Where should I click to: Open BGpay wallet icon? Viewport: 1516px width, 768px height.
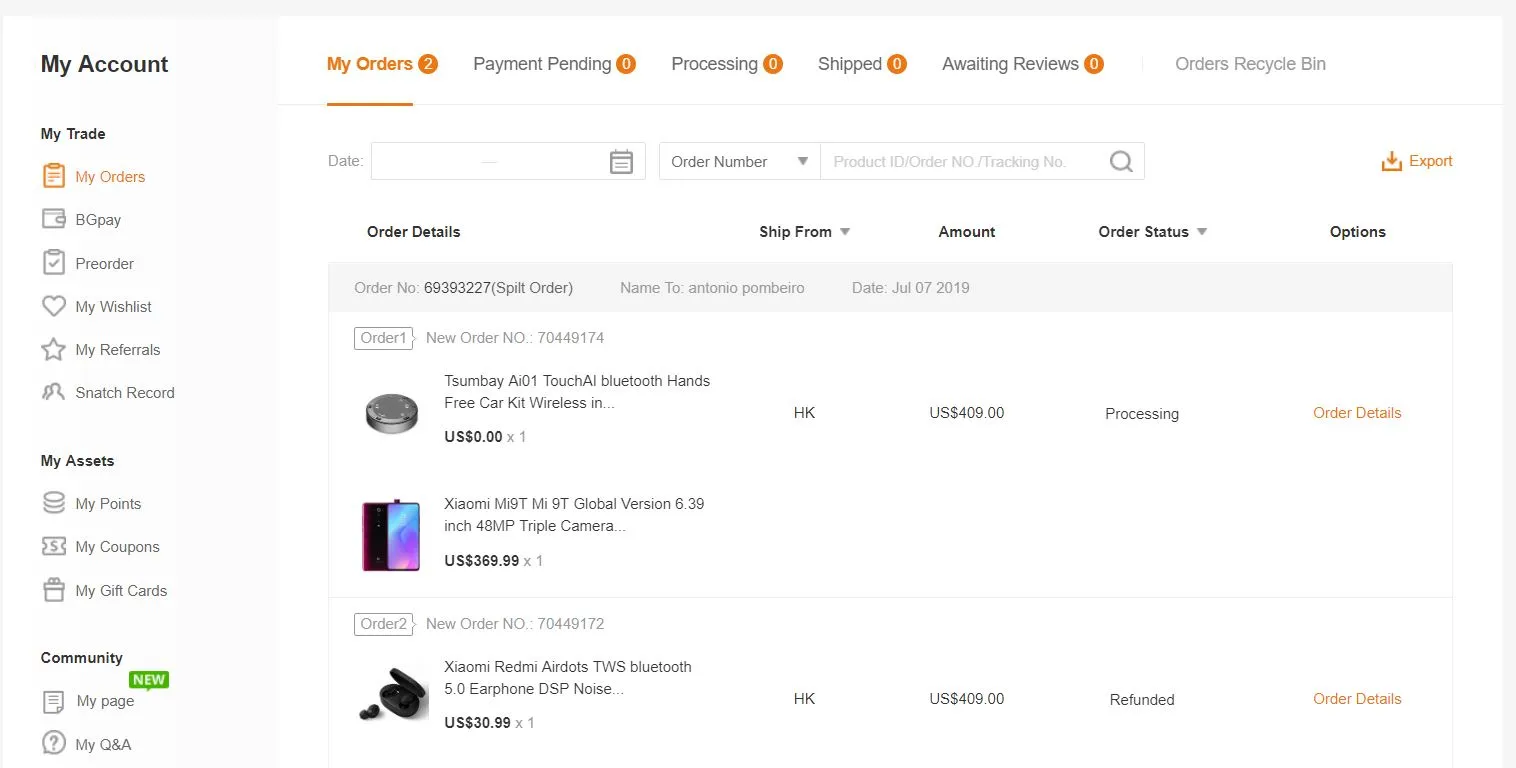(54, 219)
